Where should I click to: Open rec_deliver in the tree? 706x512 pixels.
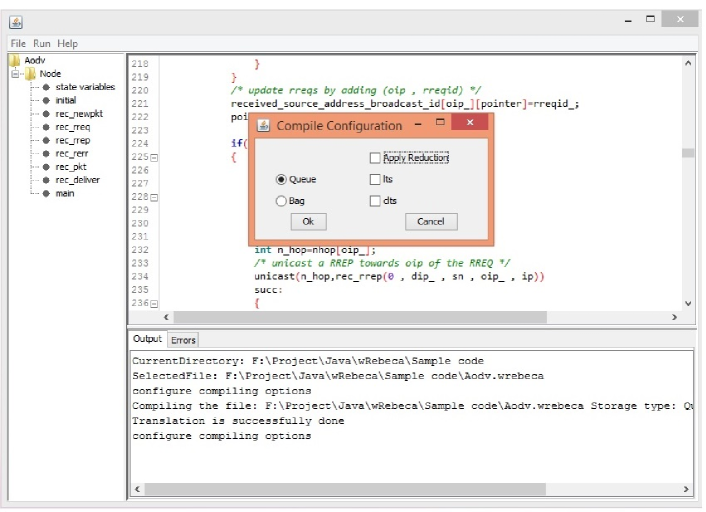point(77,180)
